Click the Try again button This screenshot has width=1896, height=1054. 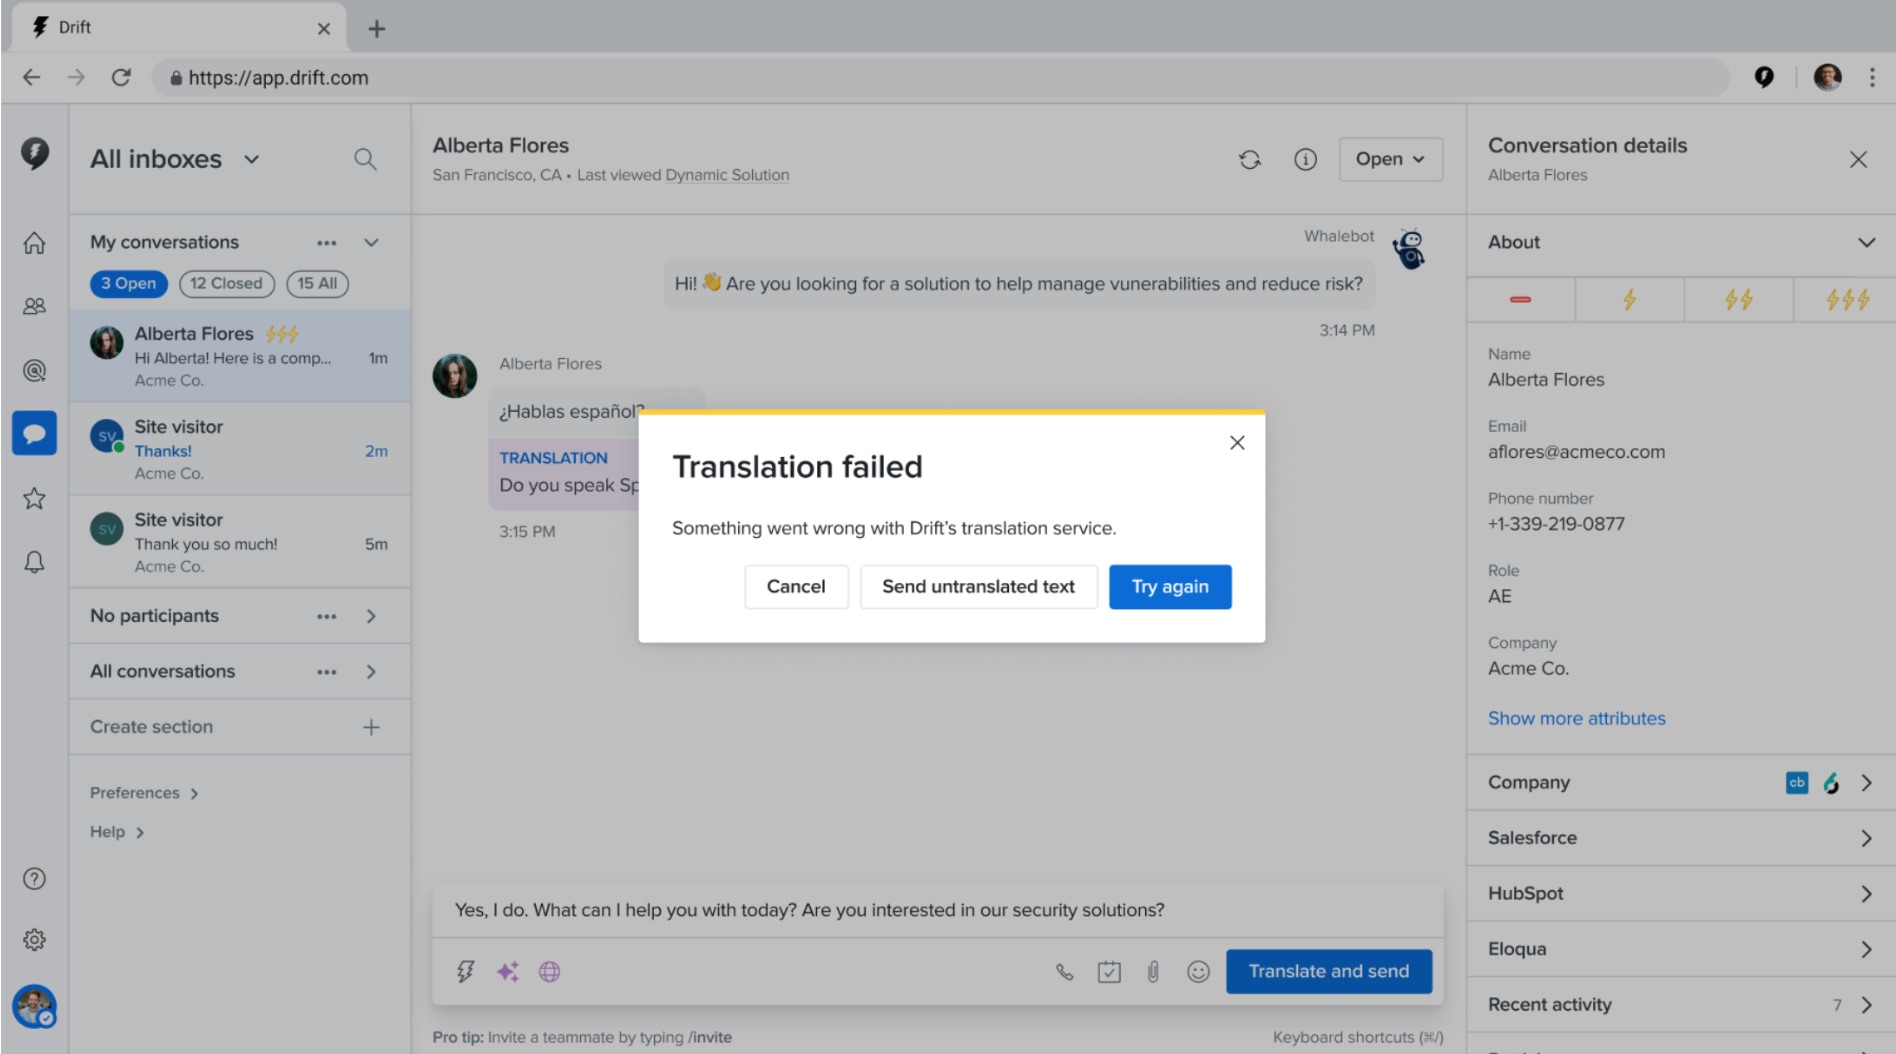1170,587
